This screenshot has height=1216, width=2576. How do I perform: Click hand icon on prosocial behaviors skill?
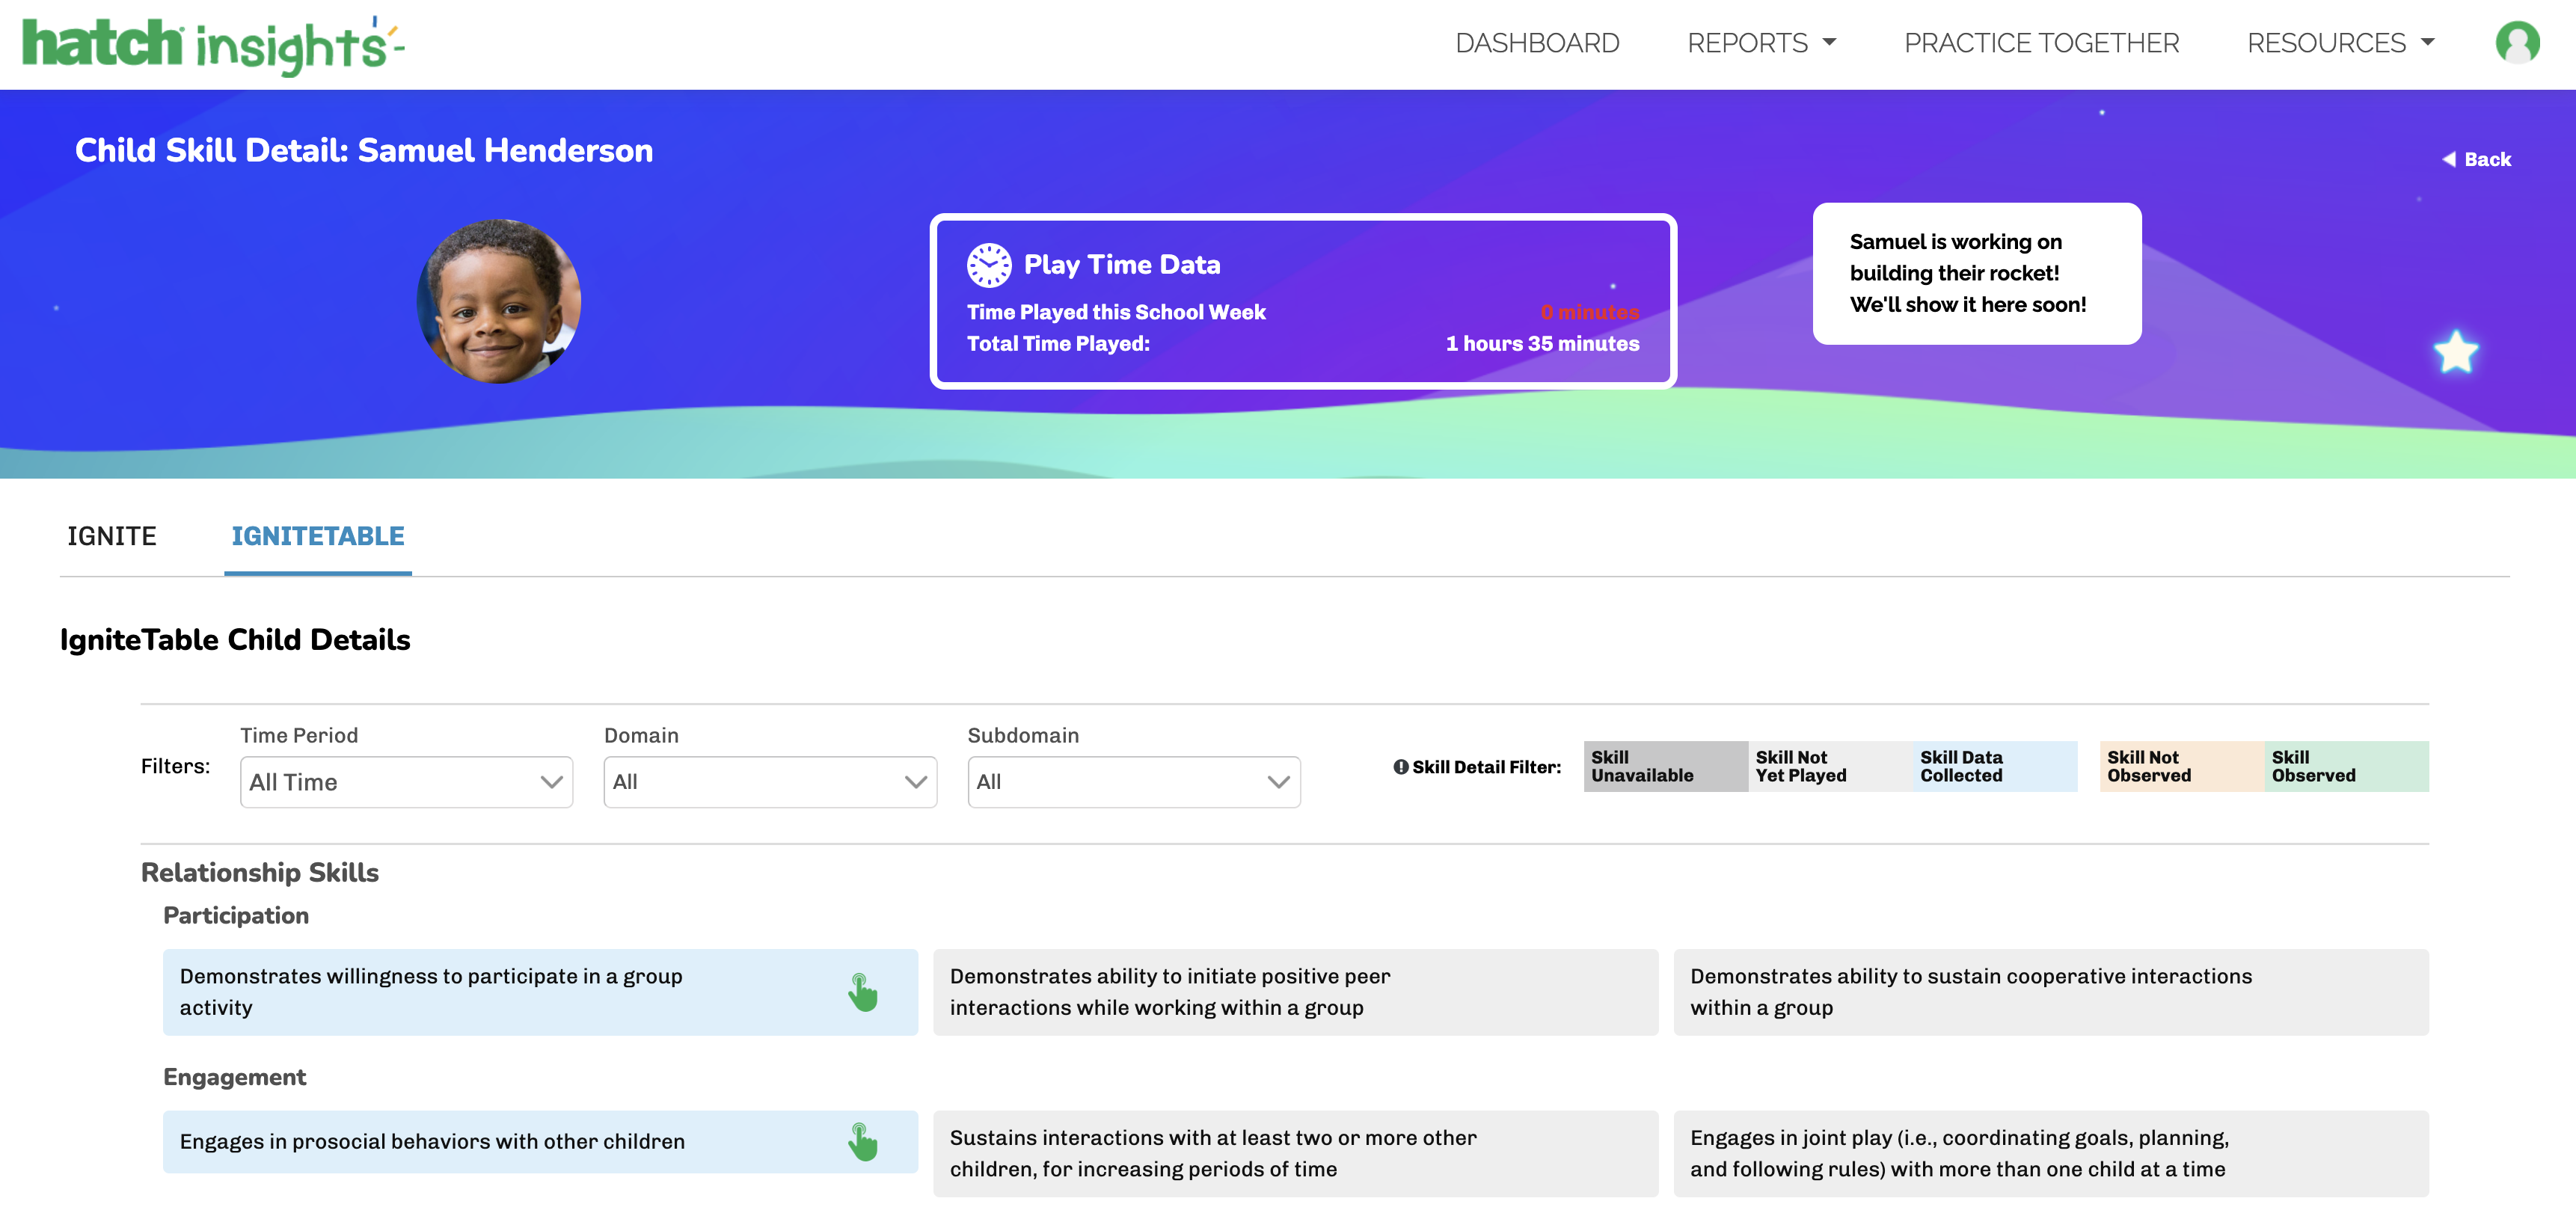click(x=862, y=1142)
